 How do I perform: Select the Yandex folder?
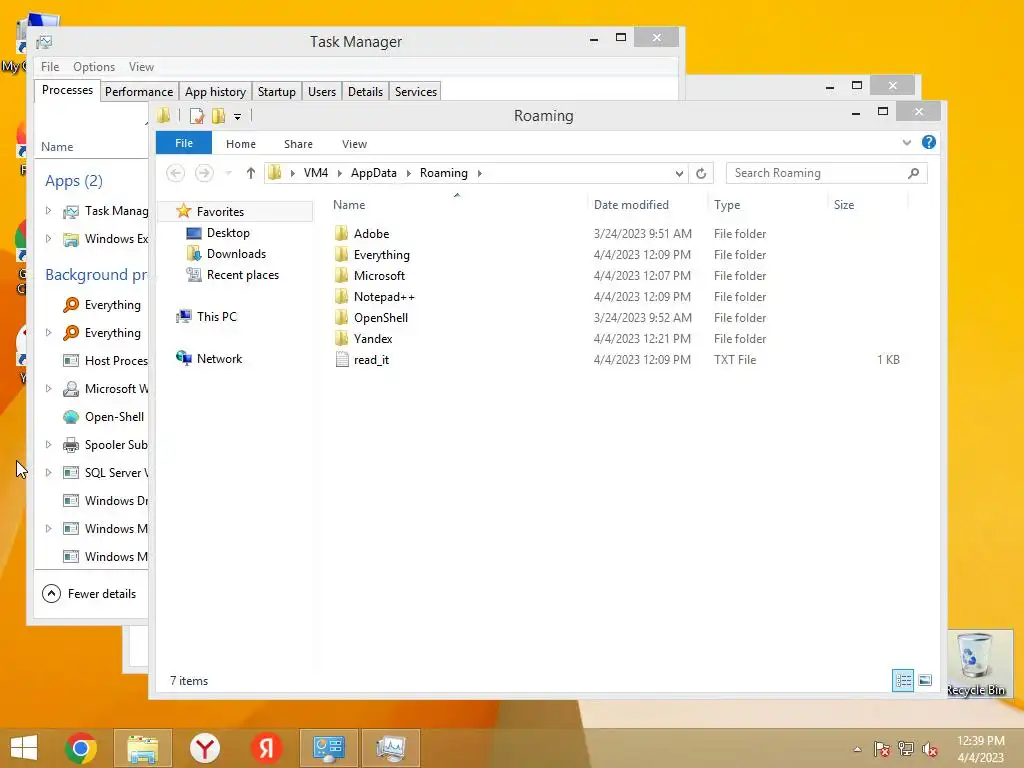(373, 338)
